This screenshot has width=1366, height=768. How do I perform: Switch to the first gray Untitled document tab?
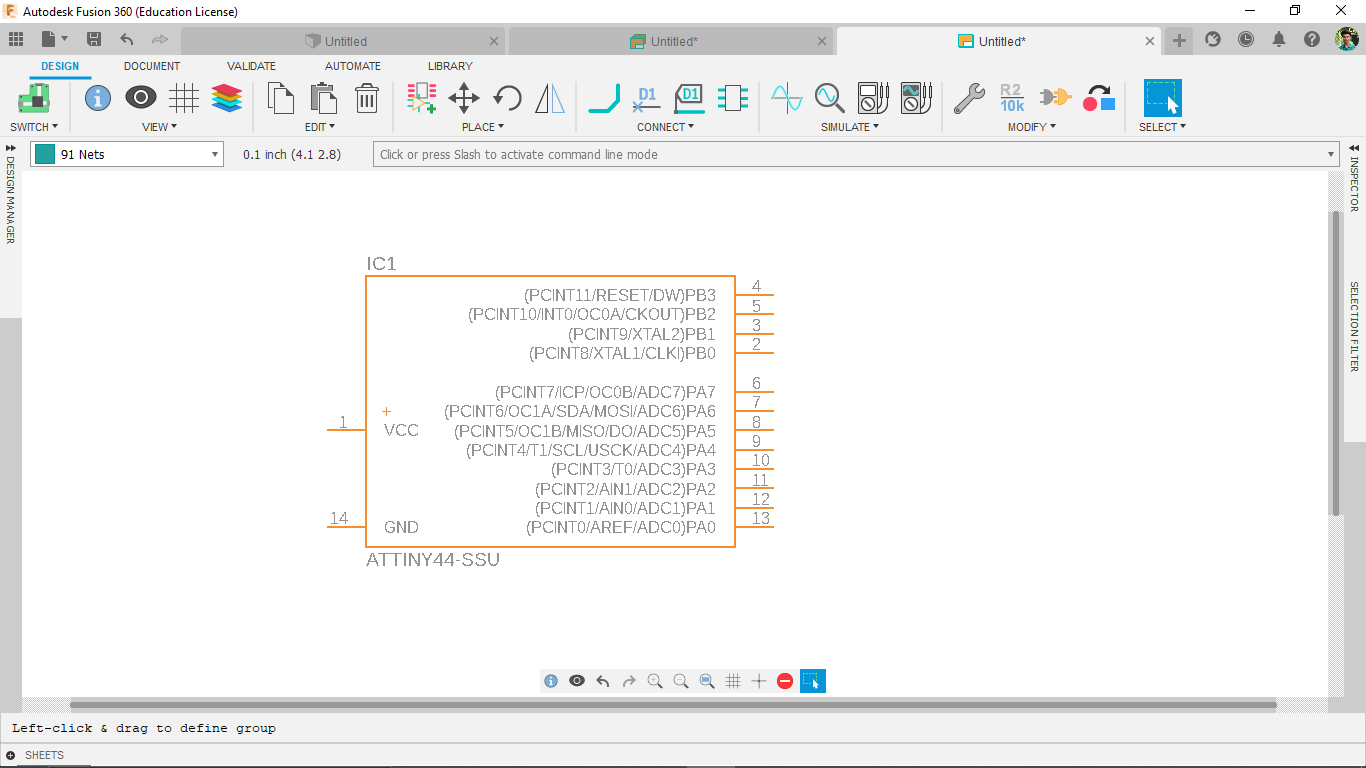(x=344, y=41)
